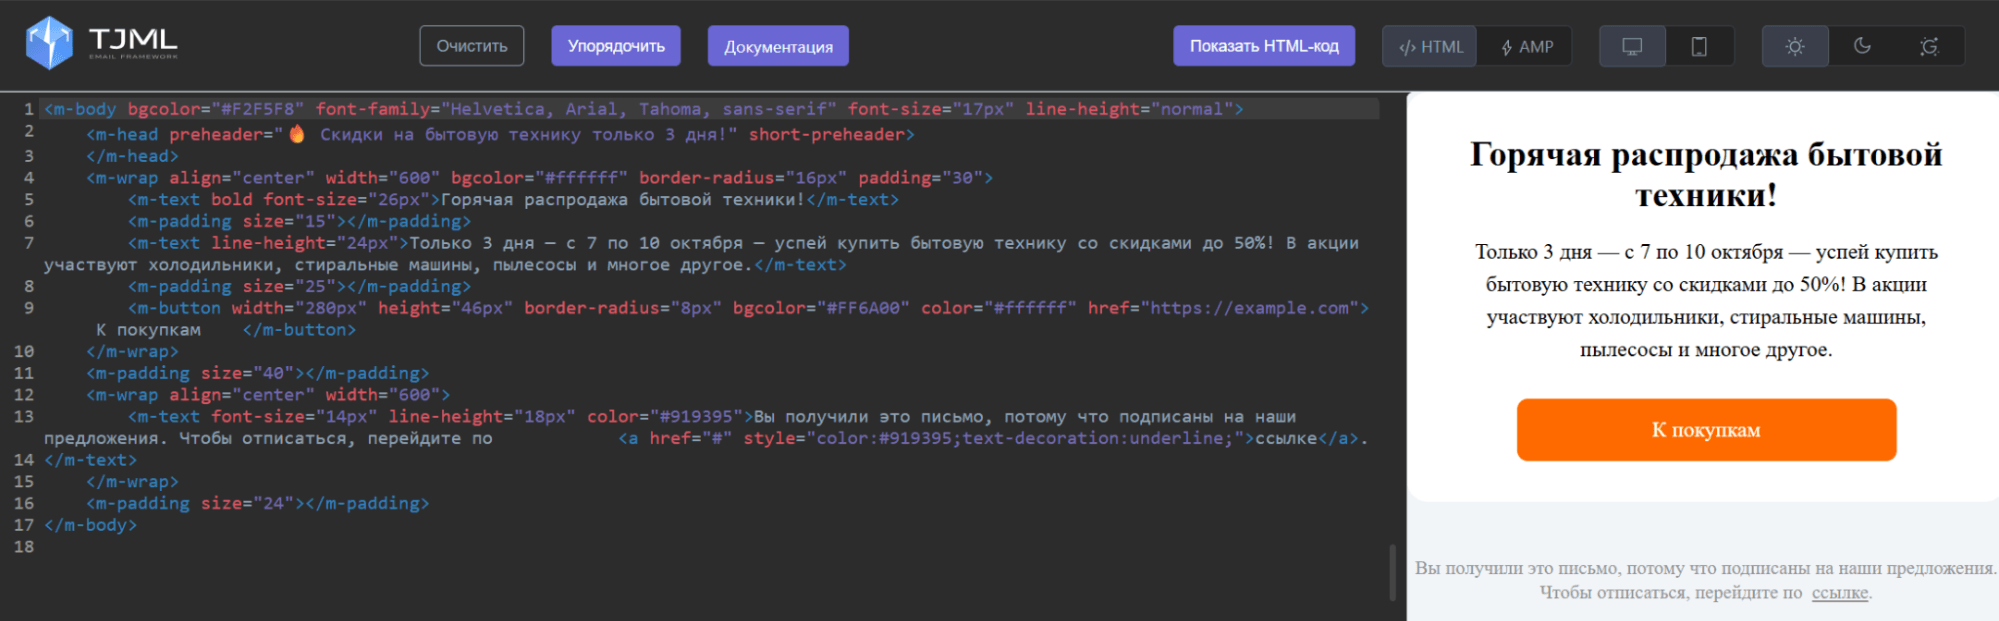
Task: Place cursor on empty line 18
Action: point(300,547)
